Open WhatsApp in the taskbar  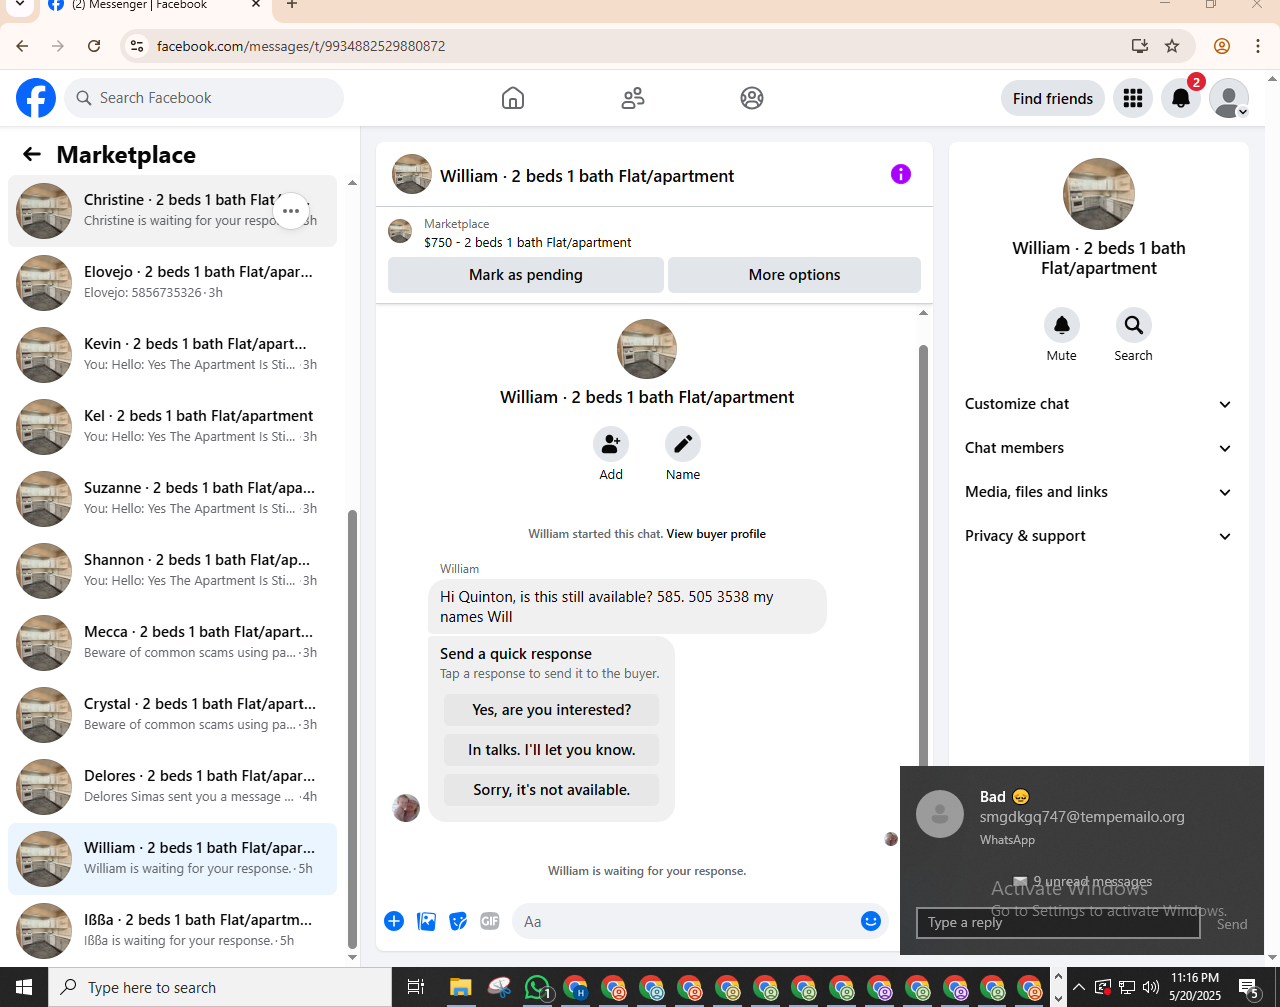[538, 988]
